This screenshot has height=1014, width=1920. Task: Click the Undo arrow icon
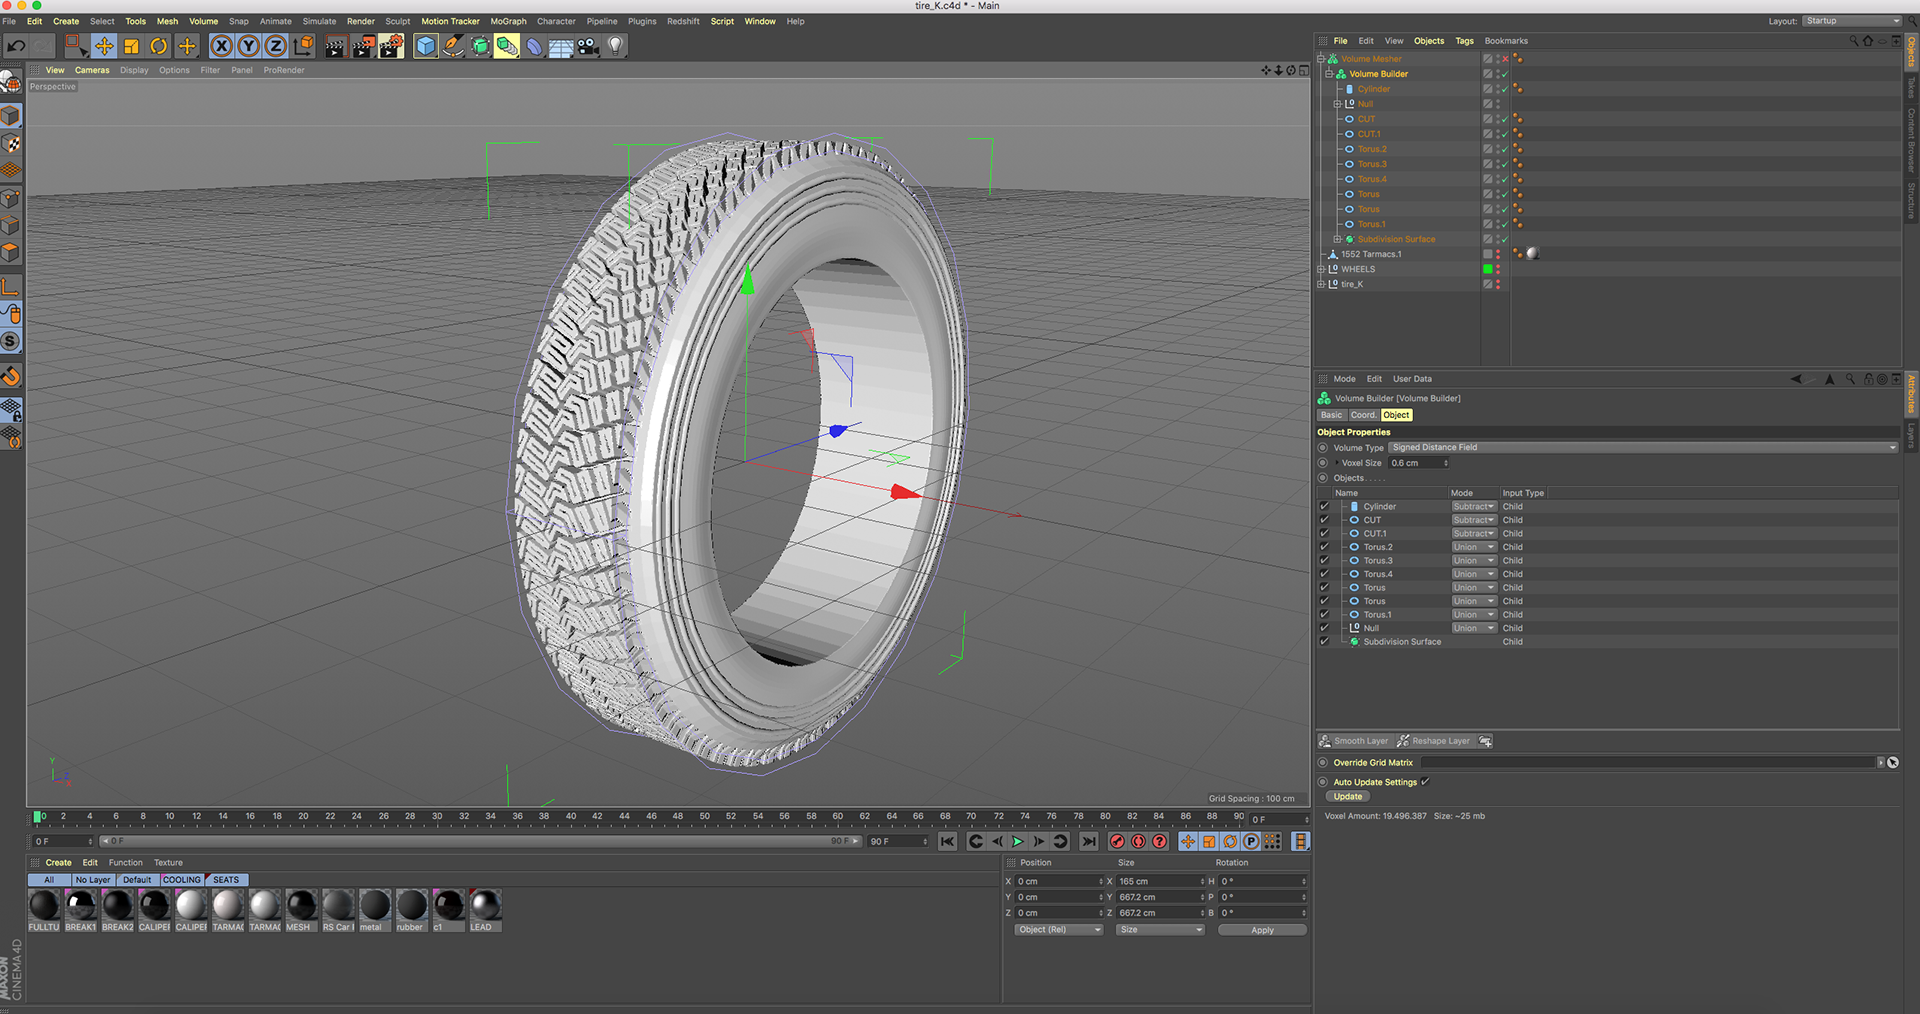pyautogui.click(x=16, y=46)
